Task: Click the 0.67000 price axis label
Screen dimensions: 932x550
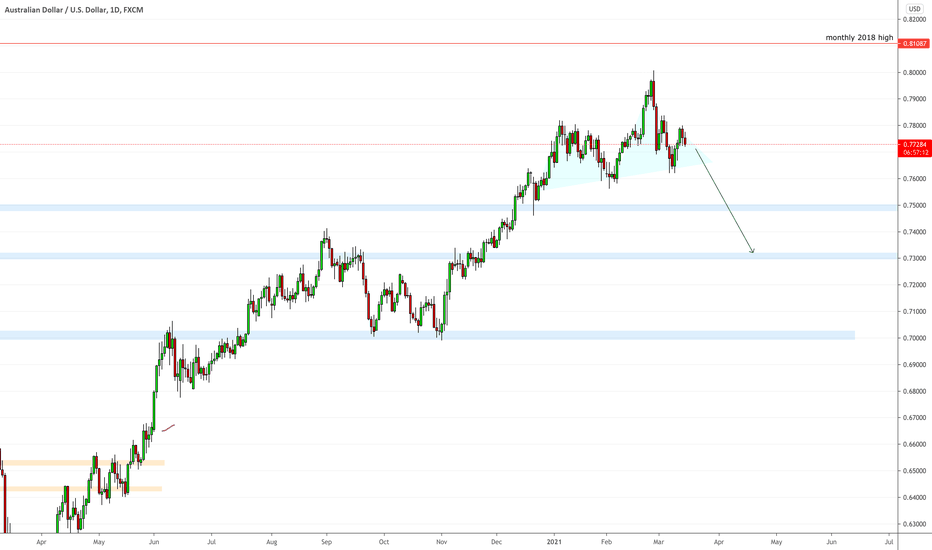Action: (x=915, y=418)
